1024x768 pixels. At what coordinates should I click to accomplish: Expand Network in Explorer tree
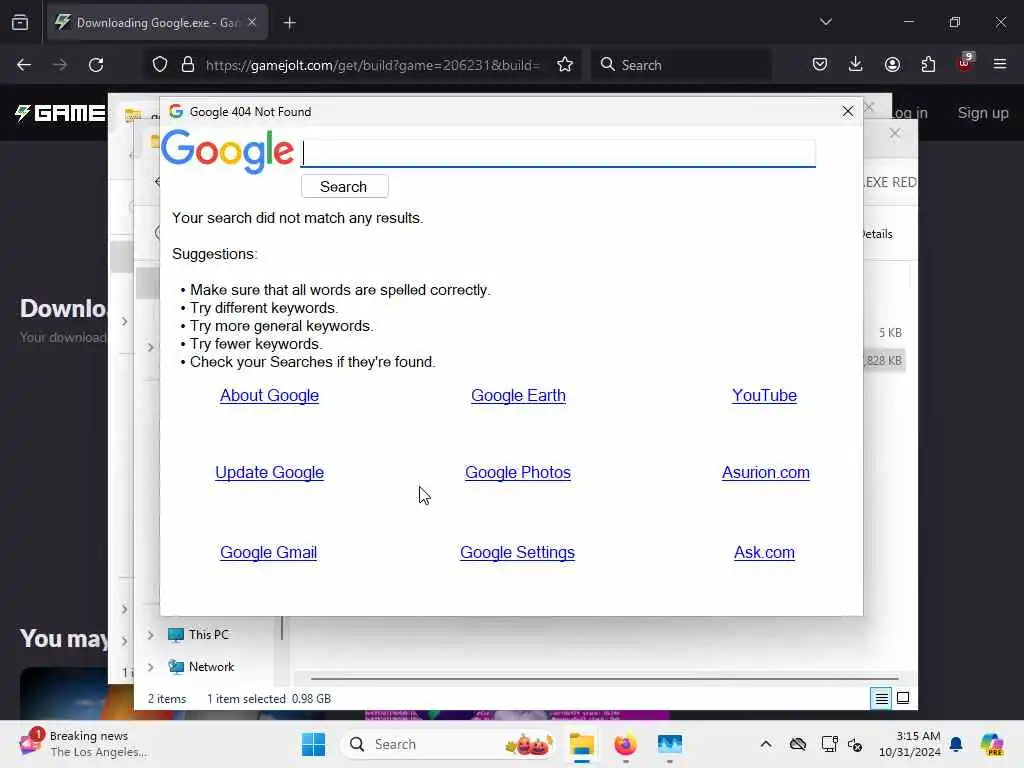[x=150, y=667]
